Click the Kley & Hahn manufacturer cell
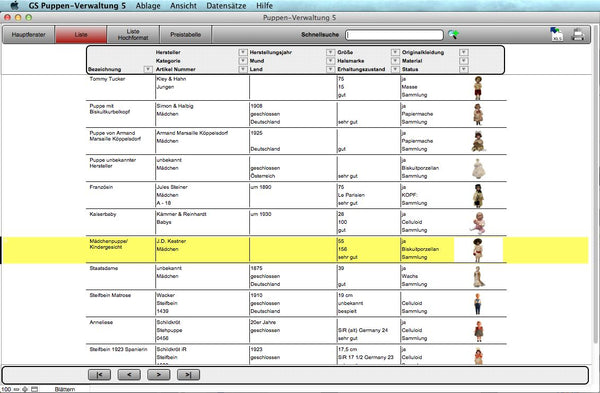This screenshot has height=393, width=600. 171,79
